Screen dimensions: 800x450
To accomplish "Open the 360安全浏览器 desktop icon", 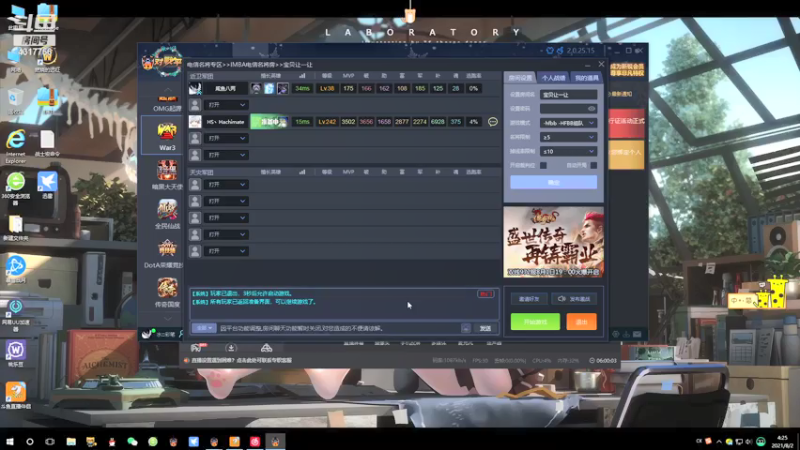I will click(15, 188).
